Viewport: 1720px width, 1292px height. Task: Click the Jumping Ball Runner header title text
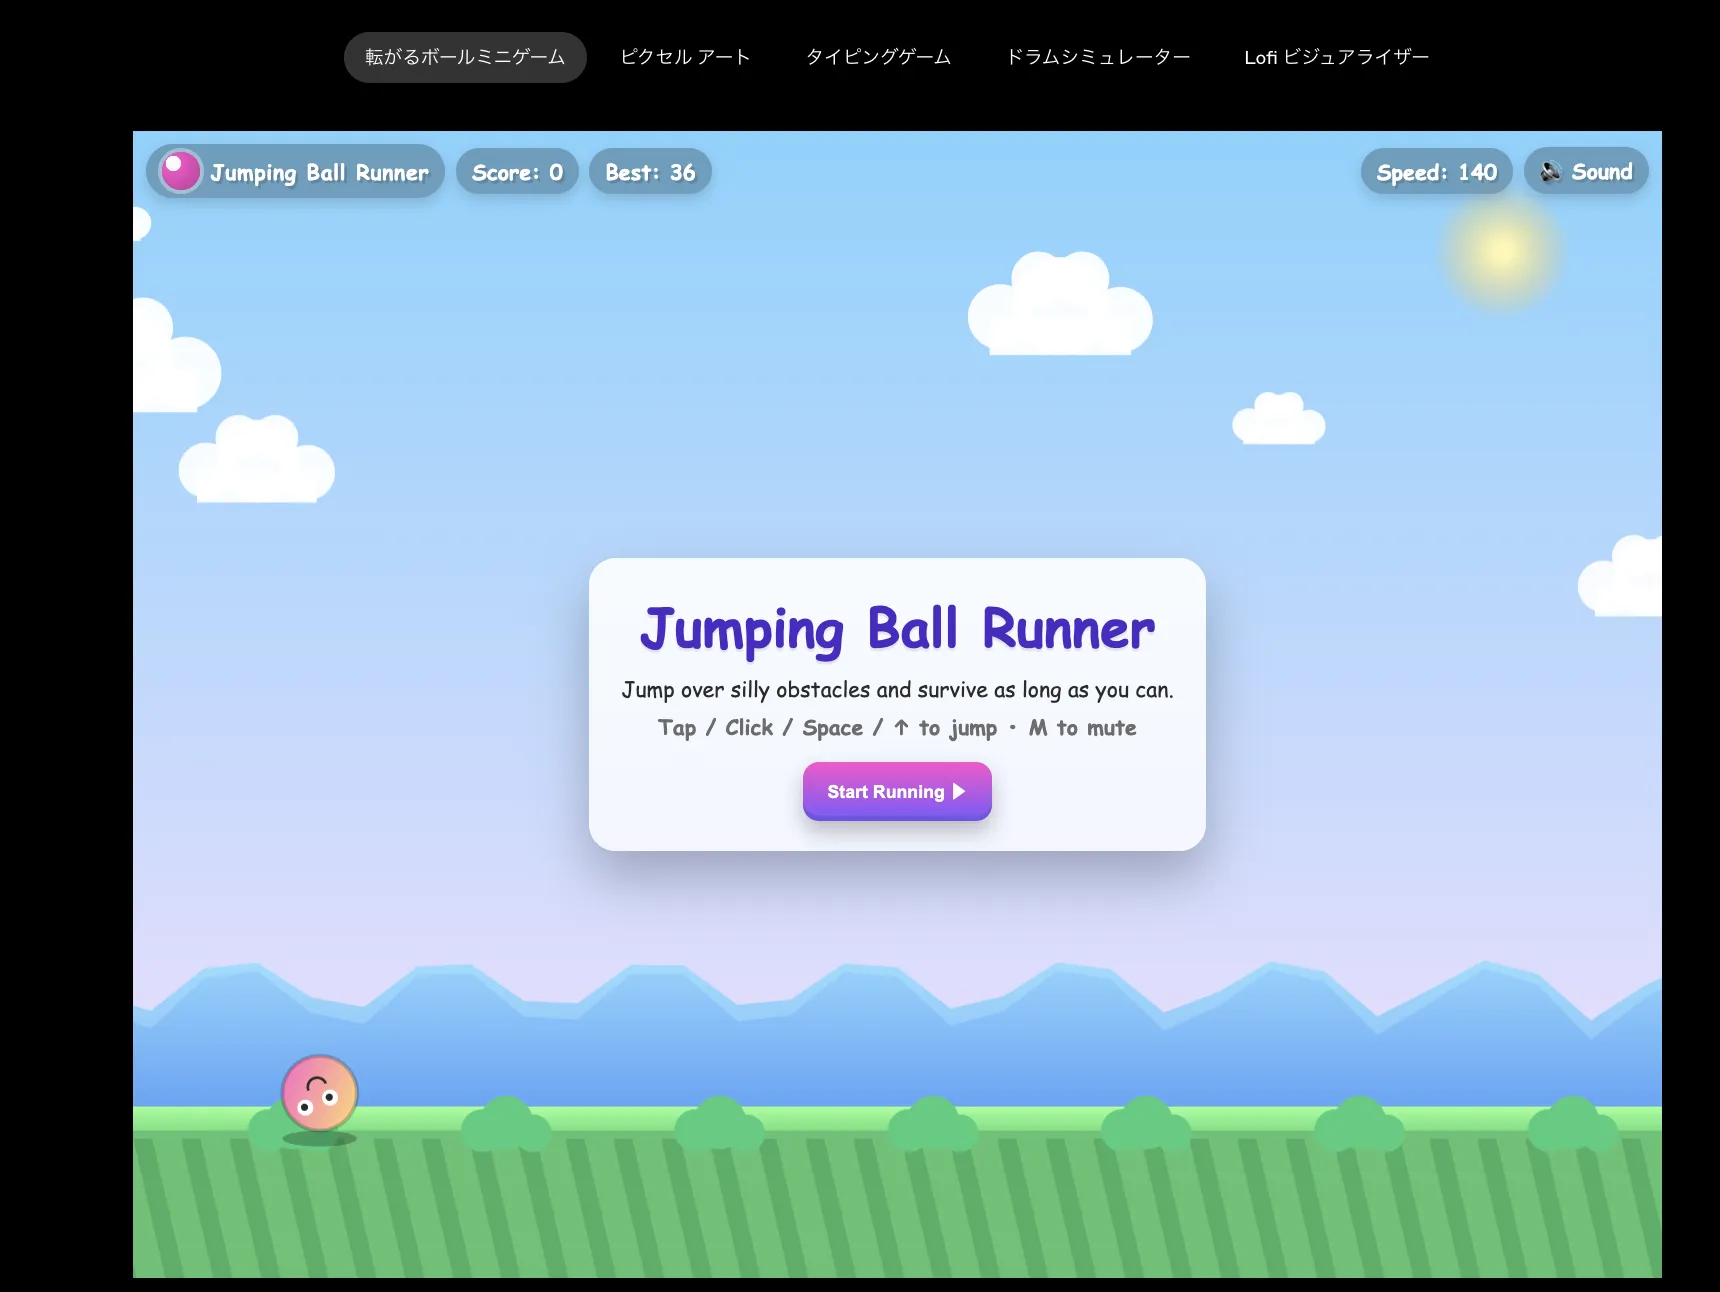319,173
